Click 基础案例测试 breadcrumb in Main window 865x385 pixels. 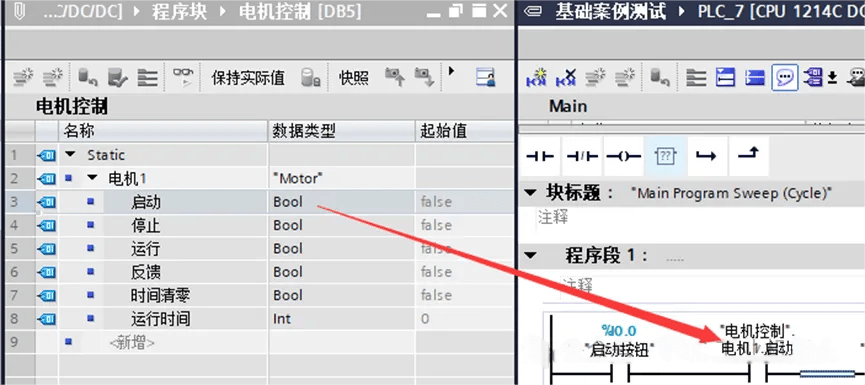click(611, 12)
